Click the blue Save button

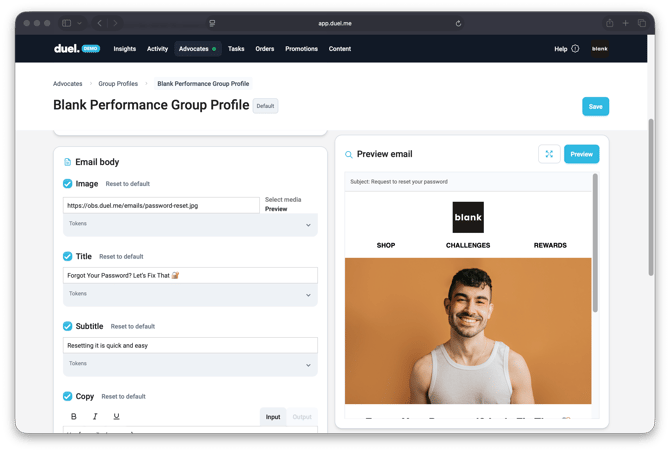click(x=595, y=106)
